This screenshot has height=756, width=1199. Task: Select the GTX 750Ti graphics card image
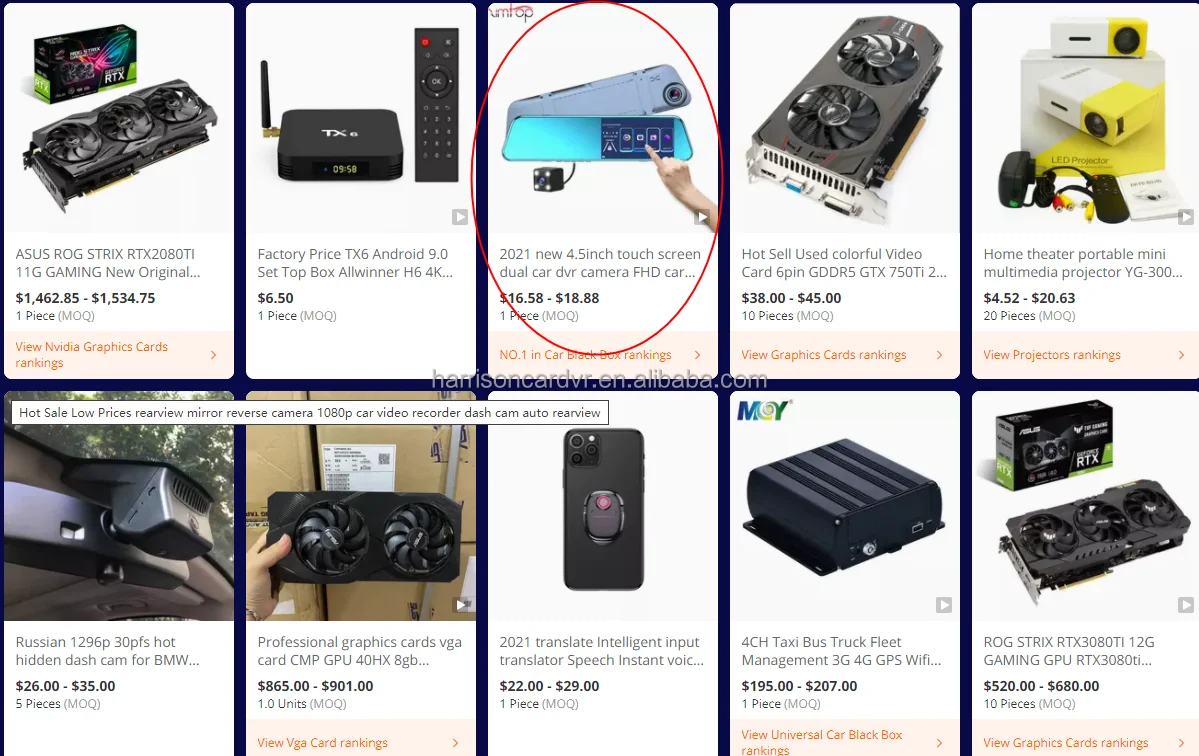(845, 118)
